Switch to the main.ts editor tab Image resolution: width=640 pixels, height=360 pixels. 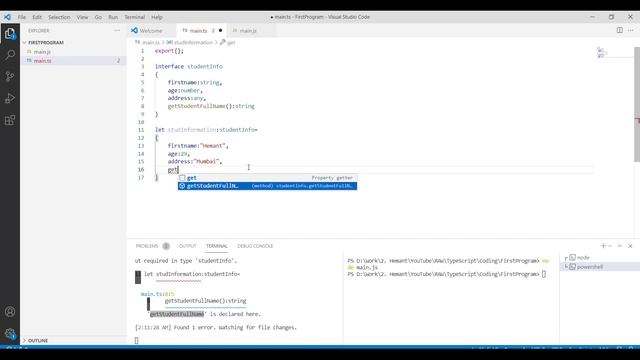[198, 31]
